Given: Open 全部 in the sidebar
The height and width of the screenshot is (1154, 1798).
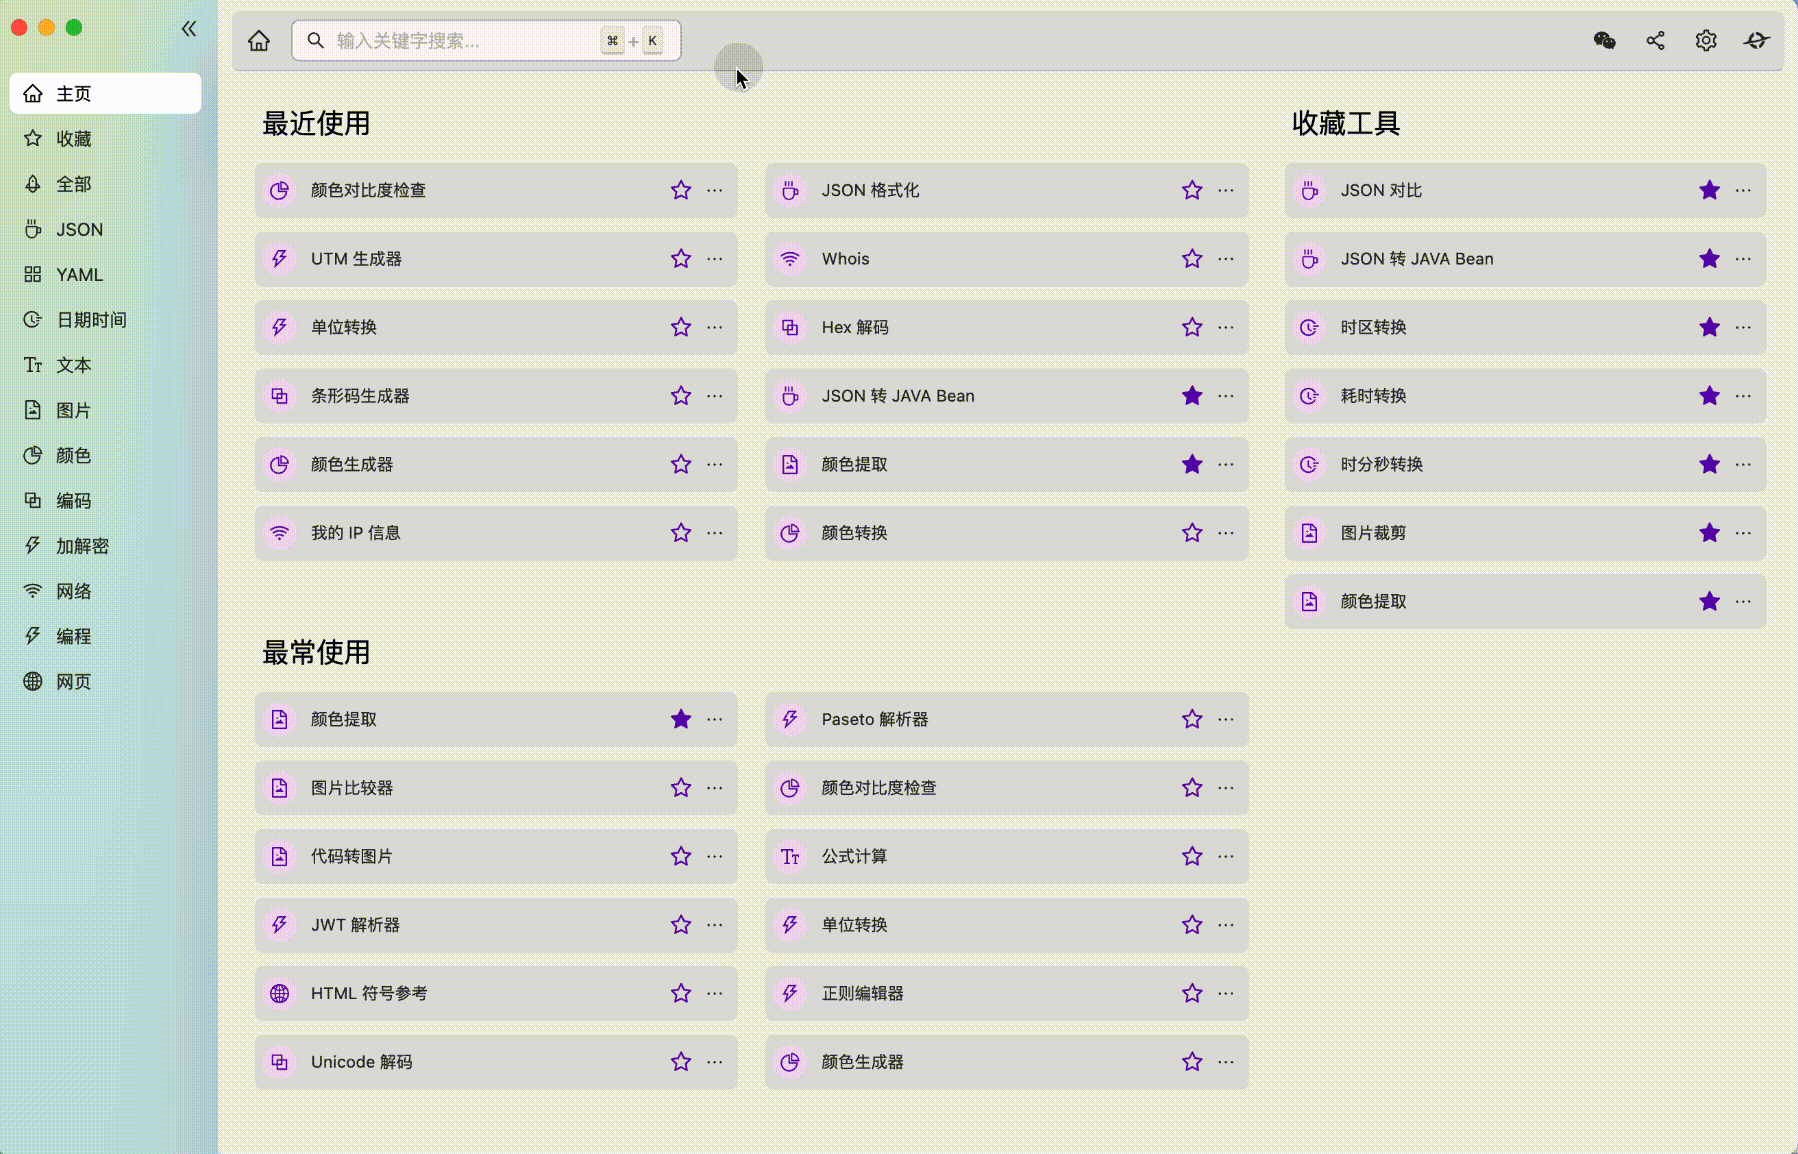Looking at the screenshot, I should 105,184.
